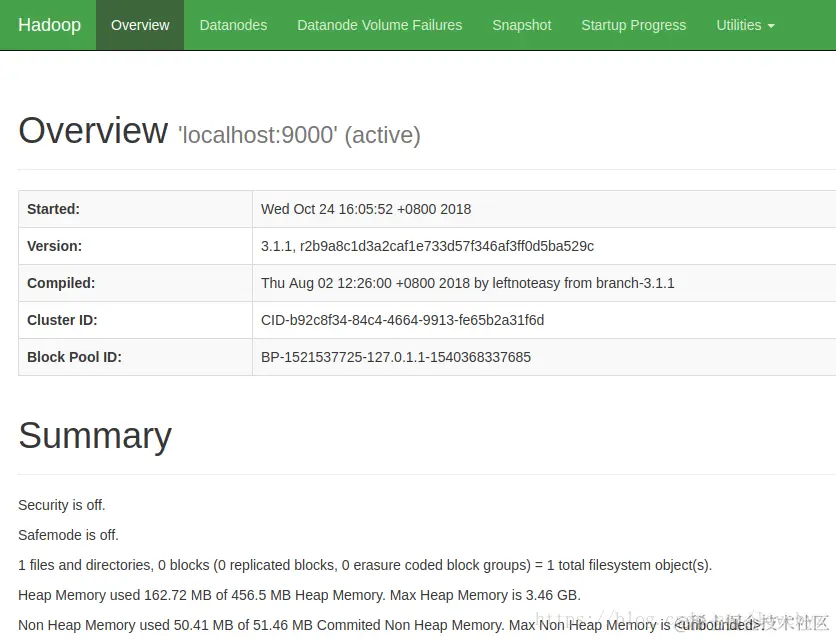
Task: Click the Hadoop brand link
Action: pos(49,25)
